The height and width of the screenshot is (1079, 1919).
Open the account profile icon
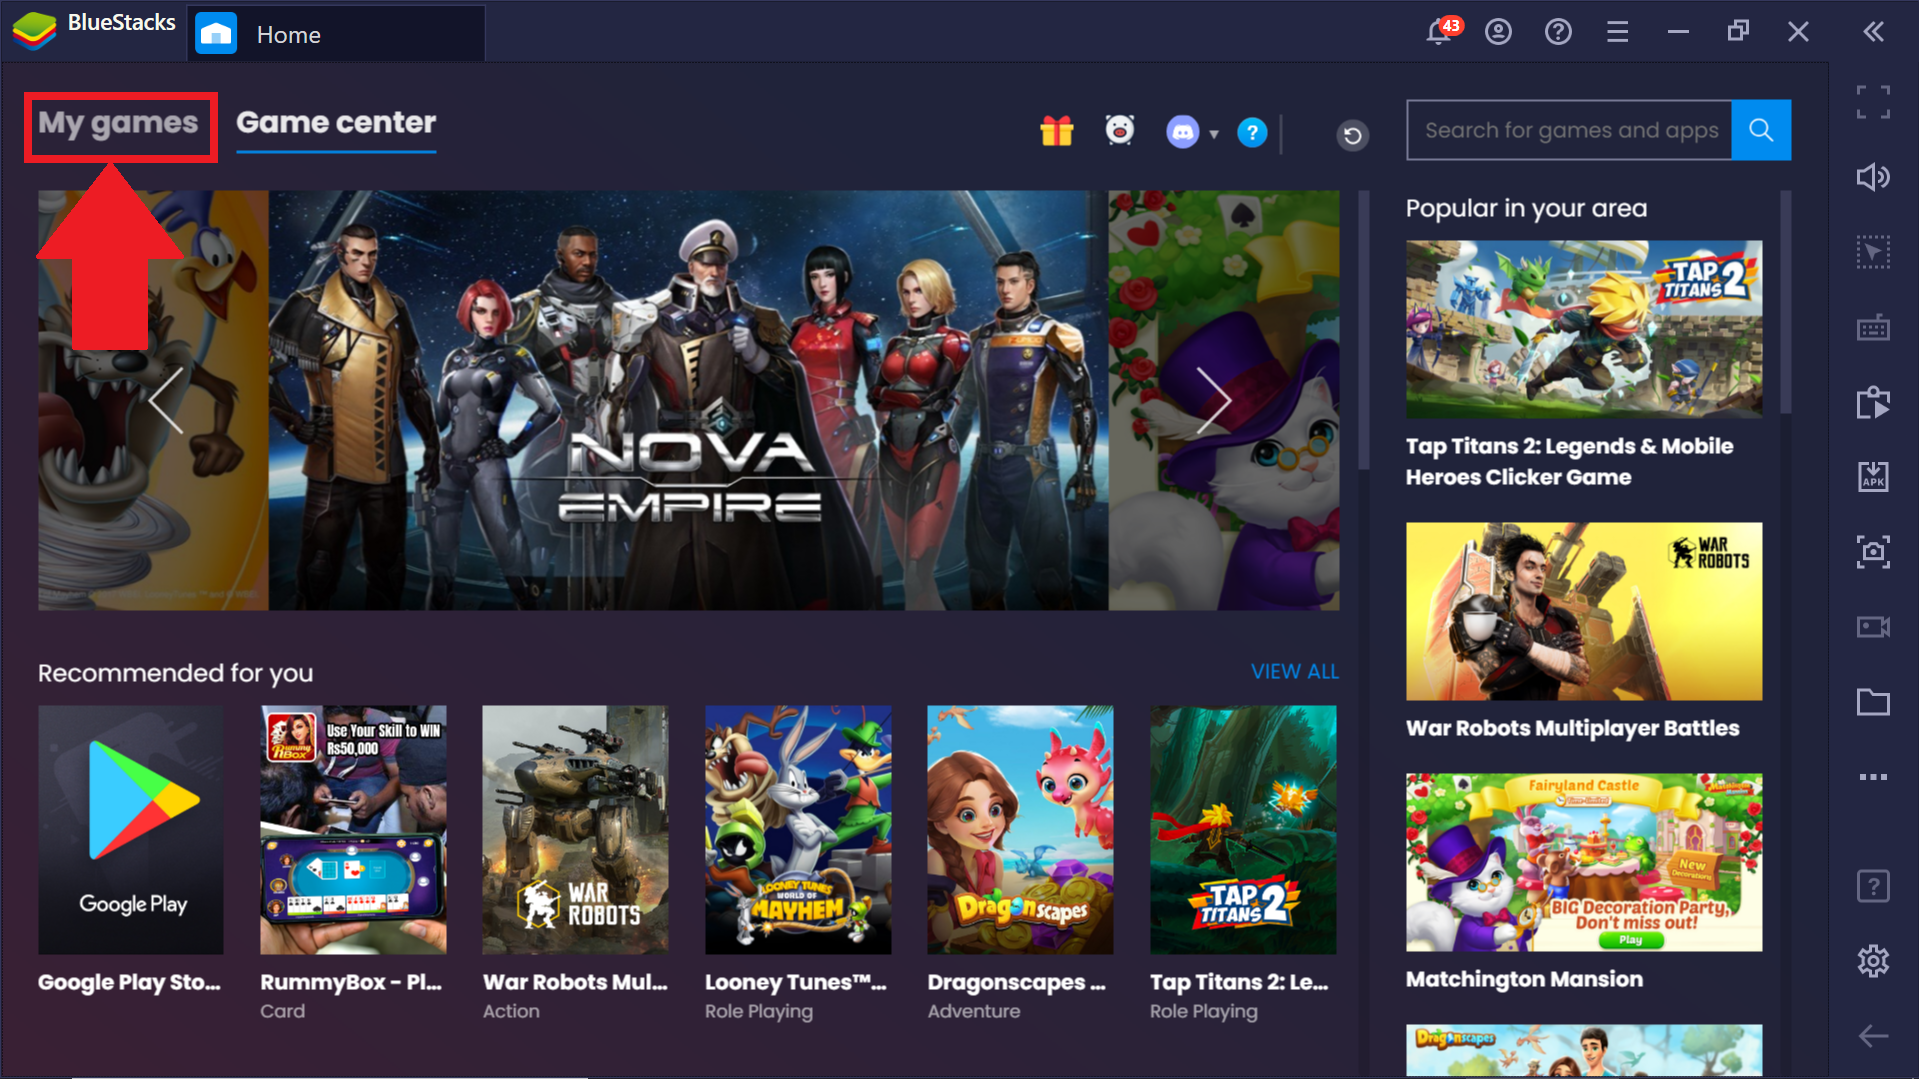(x=1498, y=32)
